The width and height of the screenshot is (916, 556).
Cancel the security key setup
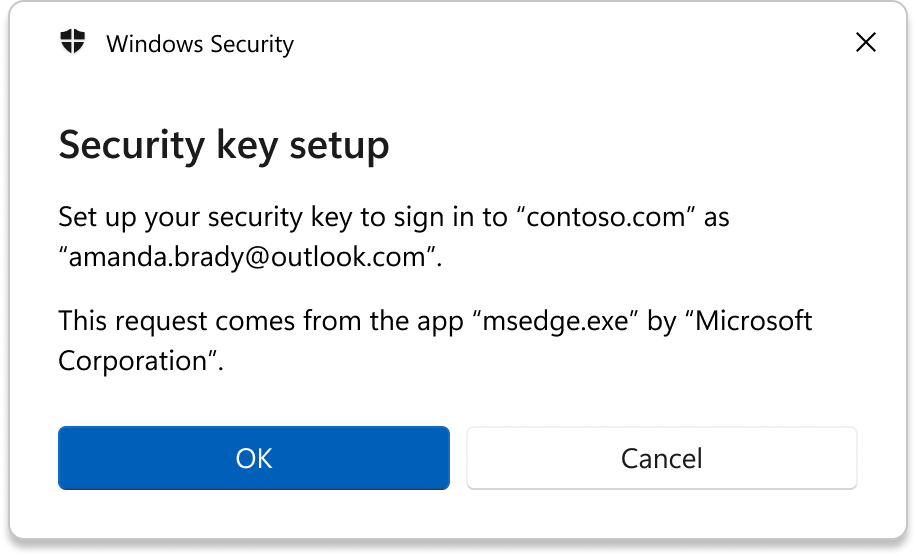[x=661, y=458]
